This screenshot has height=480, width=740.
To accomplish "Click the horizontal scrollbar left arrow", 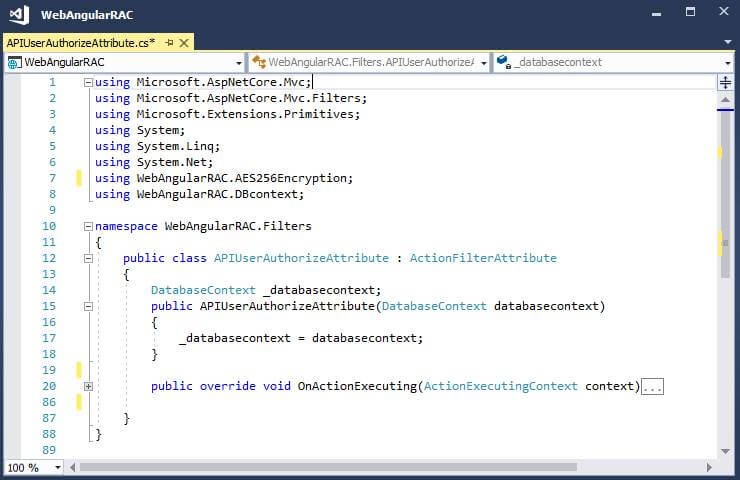I will pyautogui.click(x=72, y=467).
